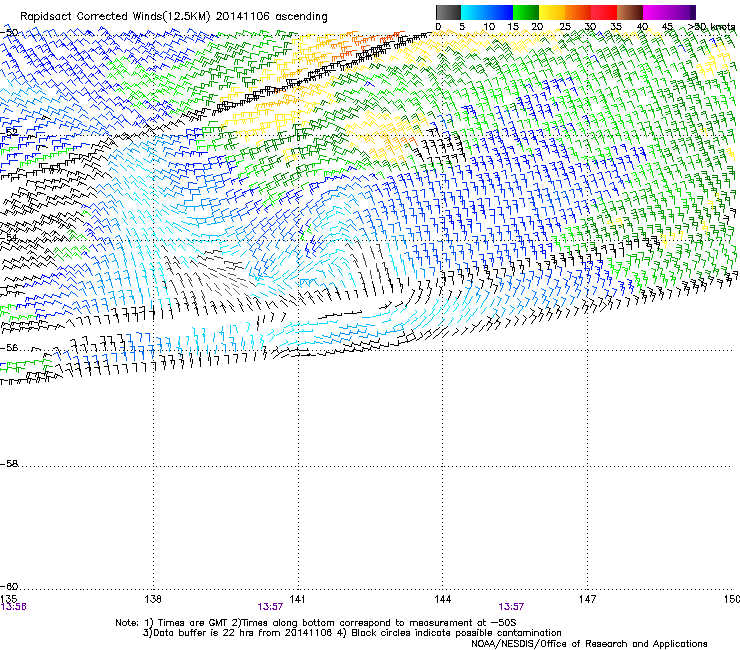740x650 pixels.
Task: Pick the yellow 20-25 knots color bar segment
Action: pos(552,12)
